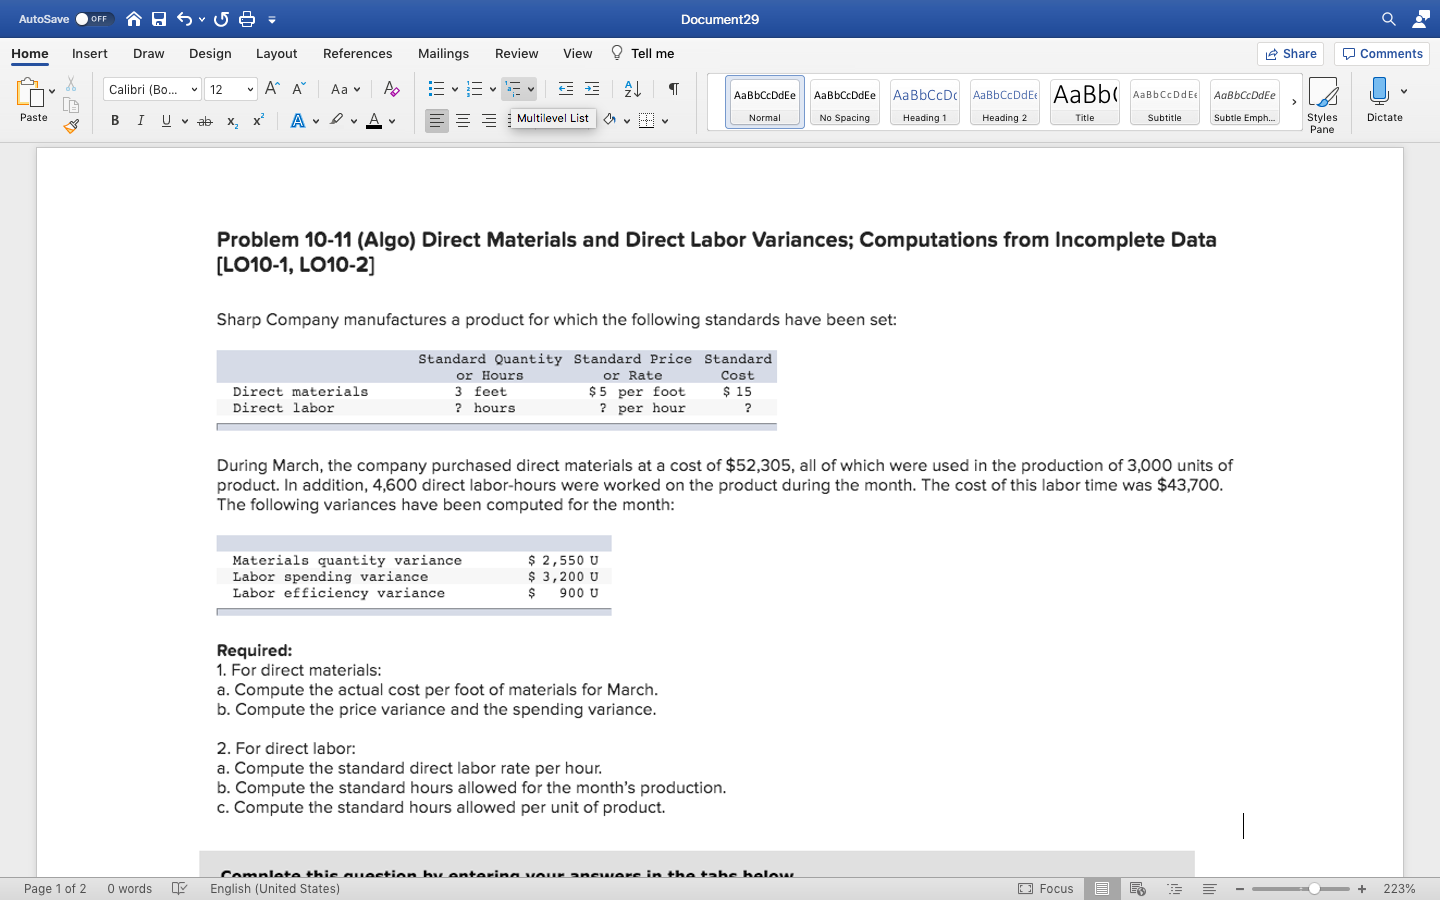Open Quick Access Toolbar customize arrow
The width and height of the screenshot is (1440, 900).
click(272, 19)
